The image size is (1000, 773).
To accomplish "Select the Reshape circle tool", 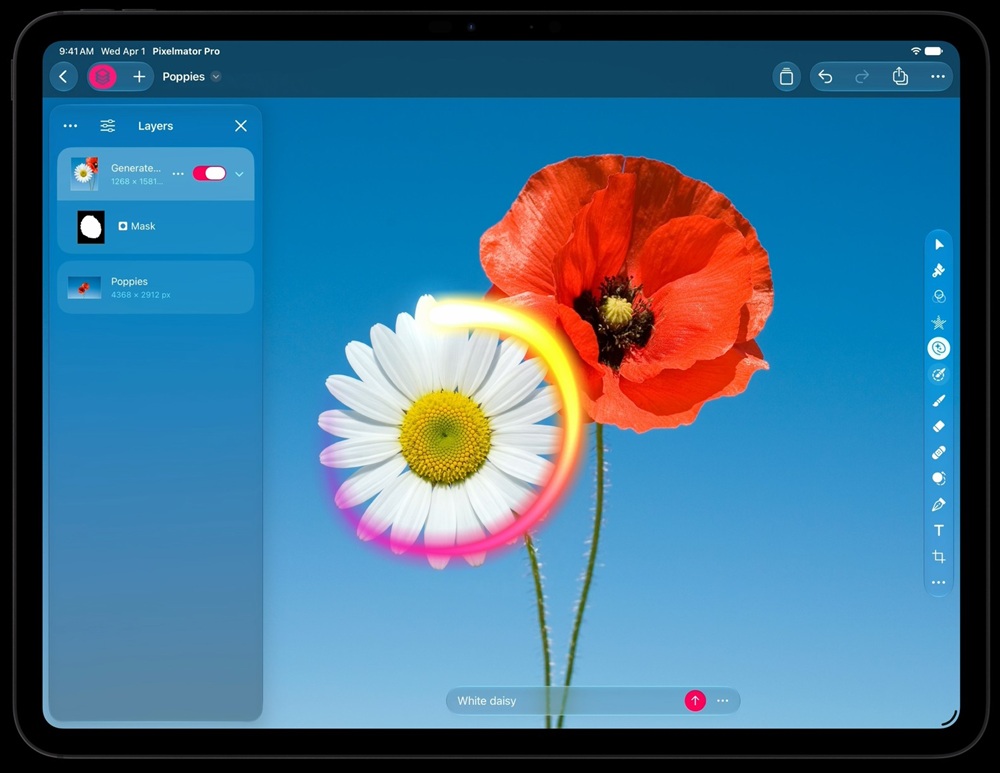I will 939,478.
